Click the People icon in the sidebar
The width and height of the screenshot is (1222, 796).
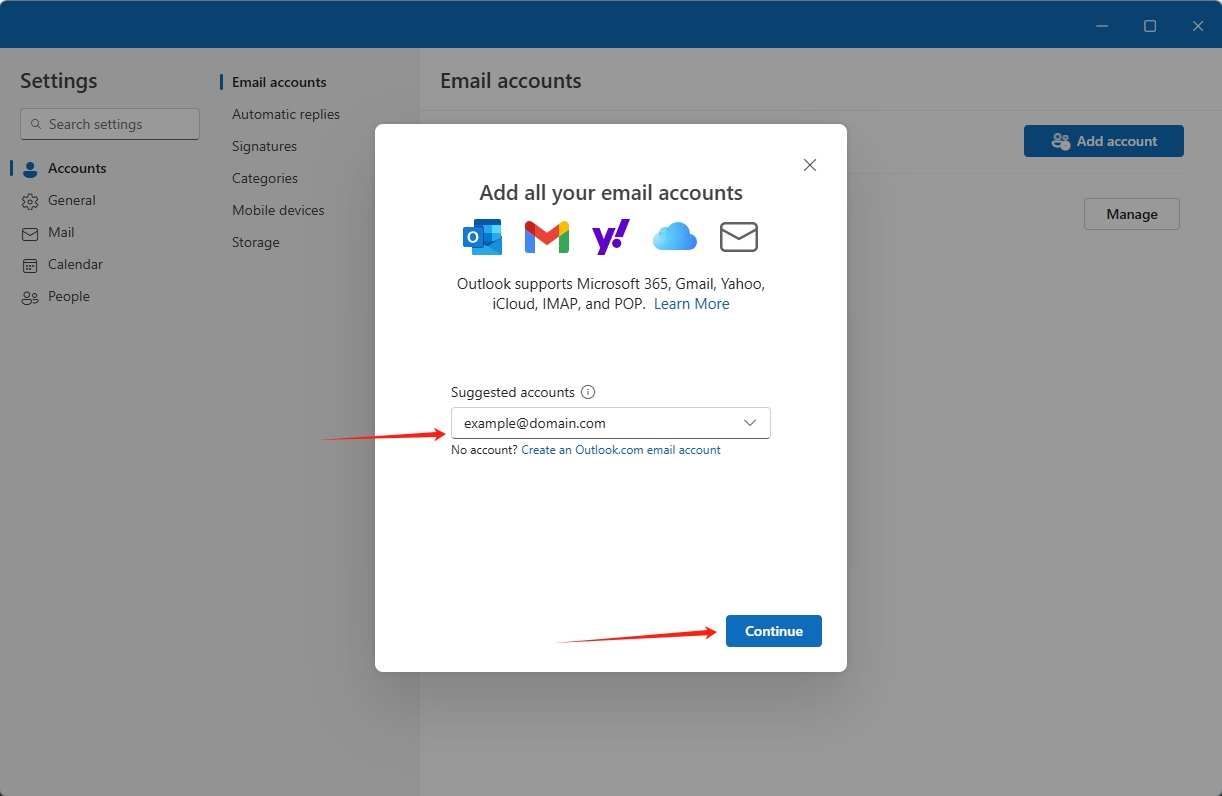tap(29, 296)
